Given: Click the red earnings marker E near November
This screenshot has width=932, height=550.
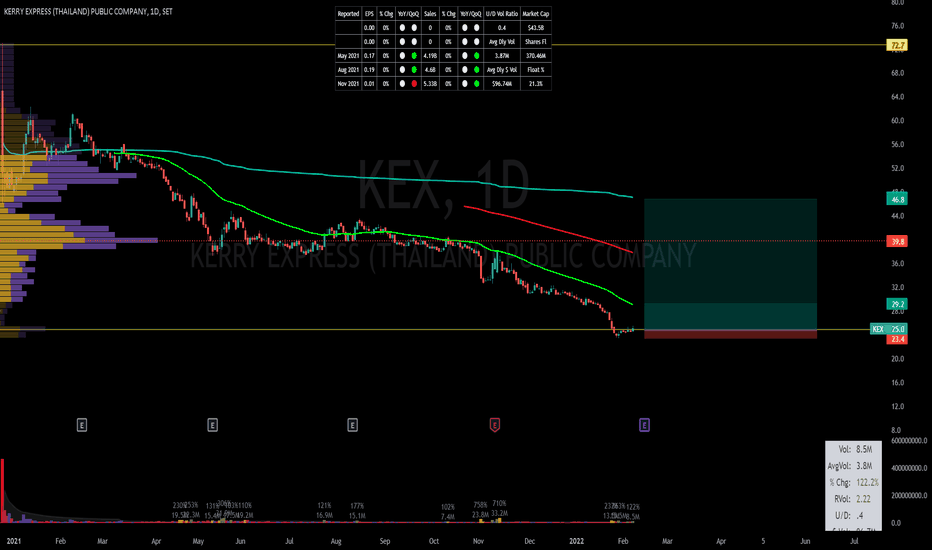Looking at the screenshot, I should 495,425.
